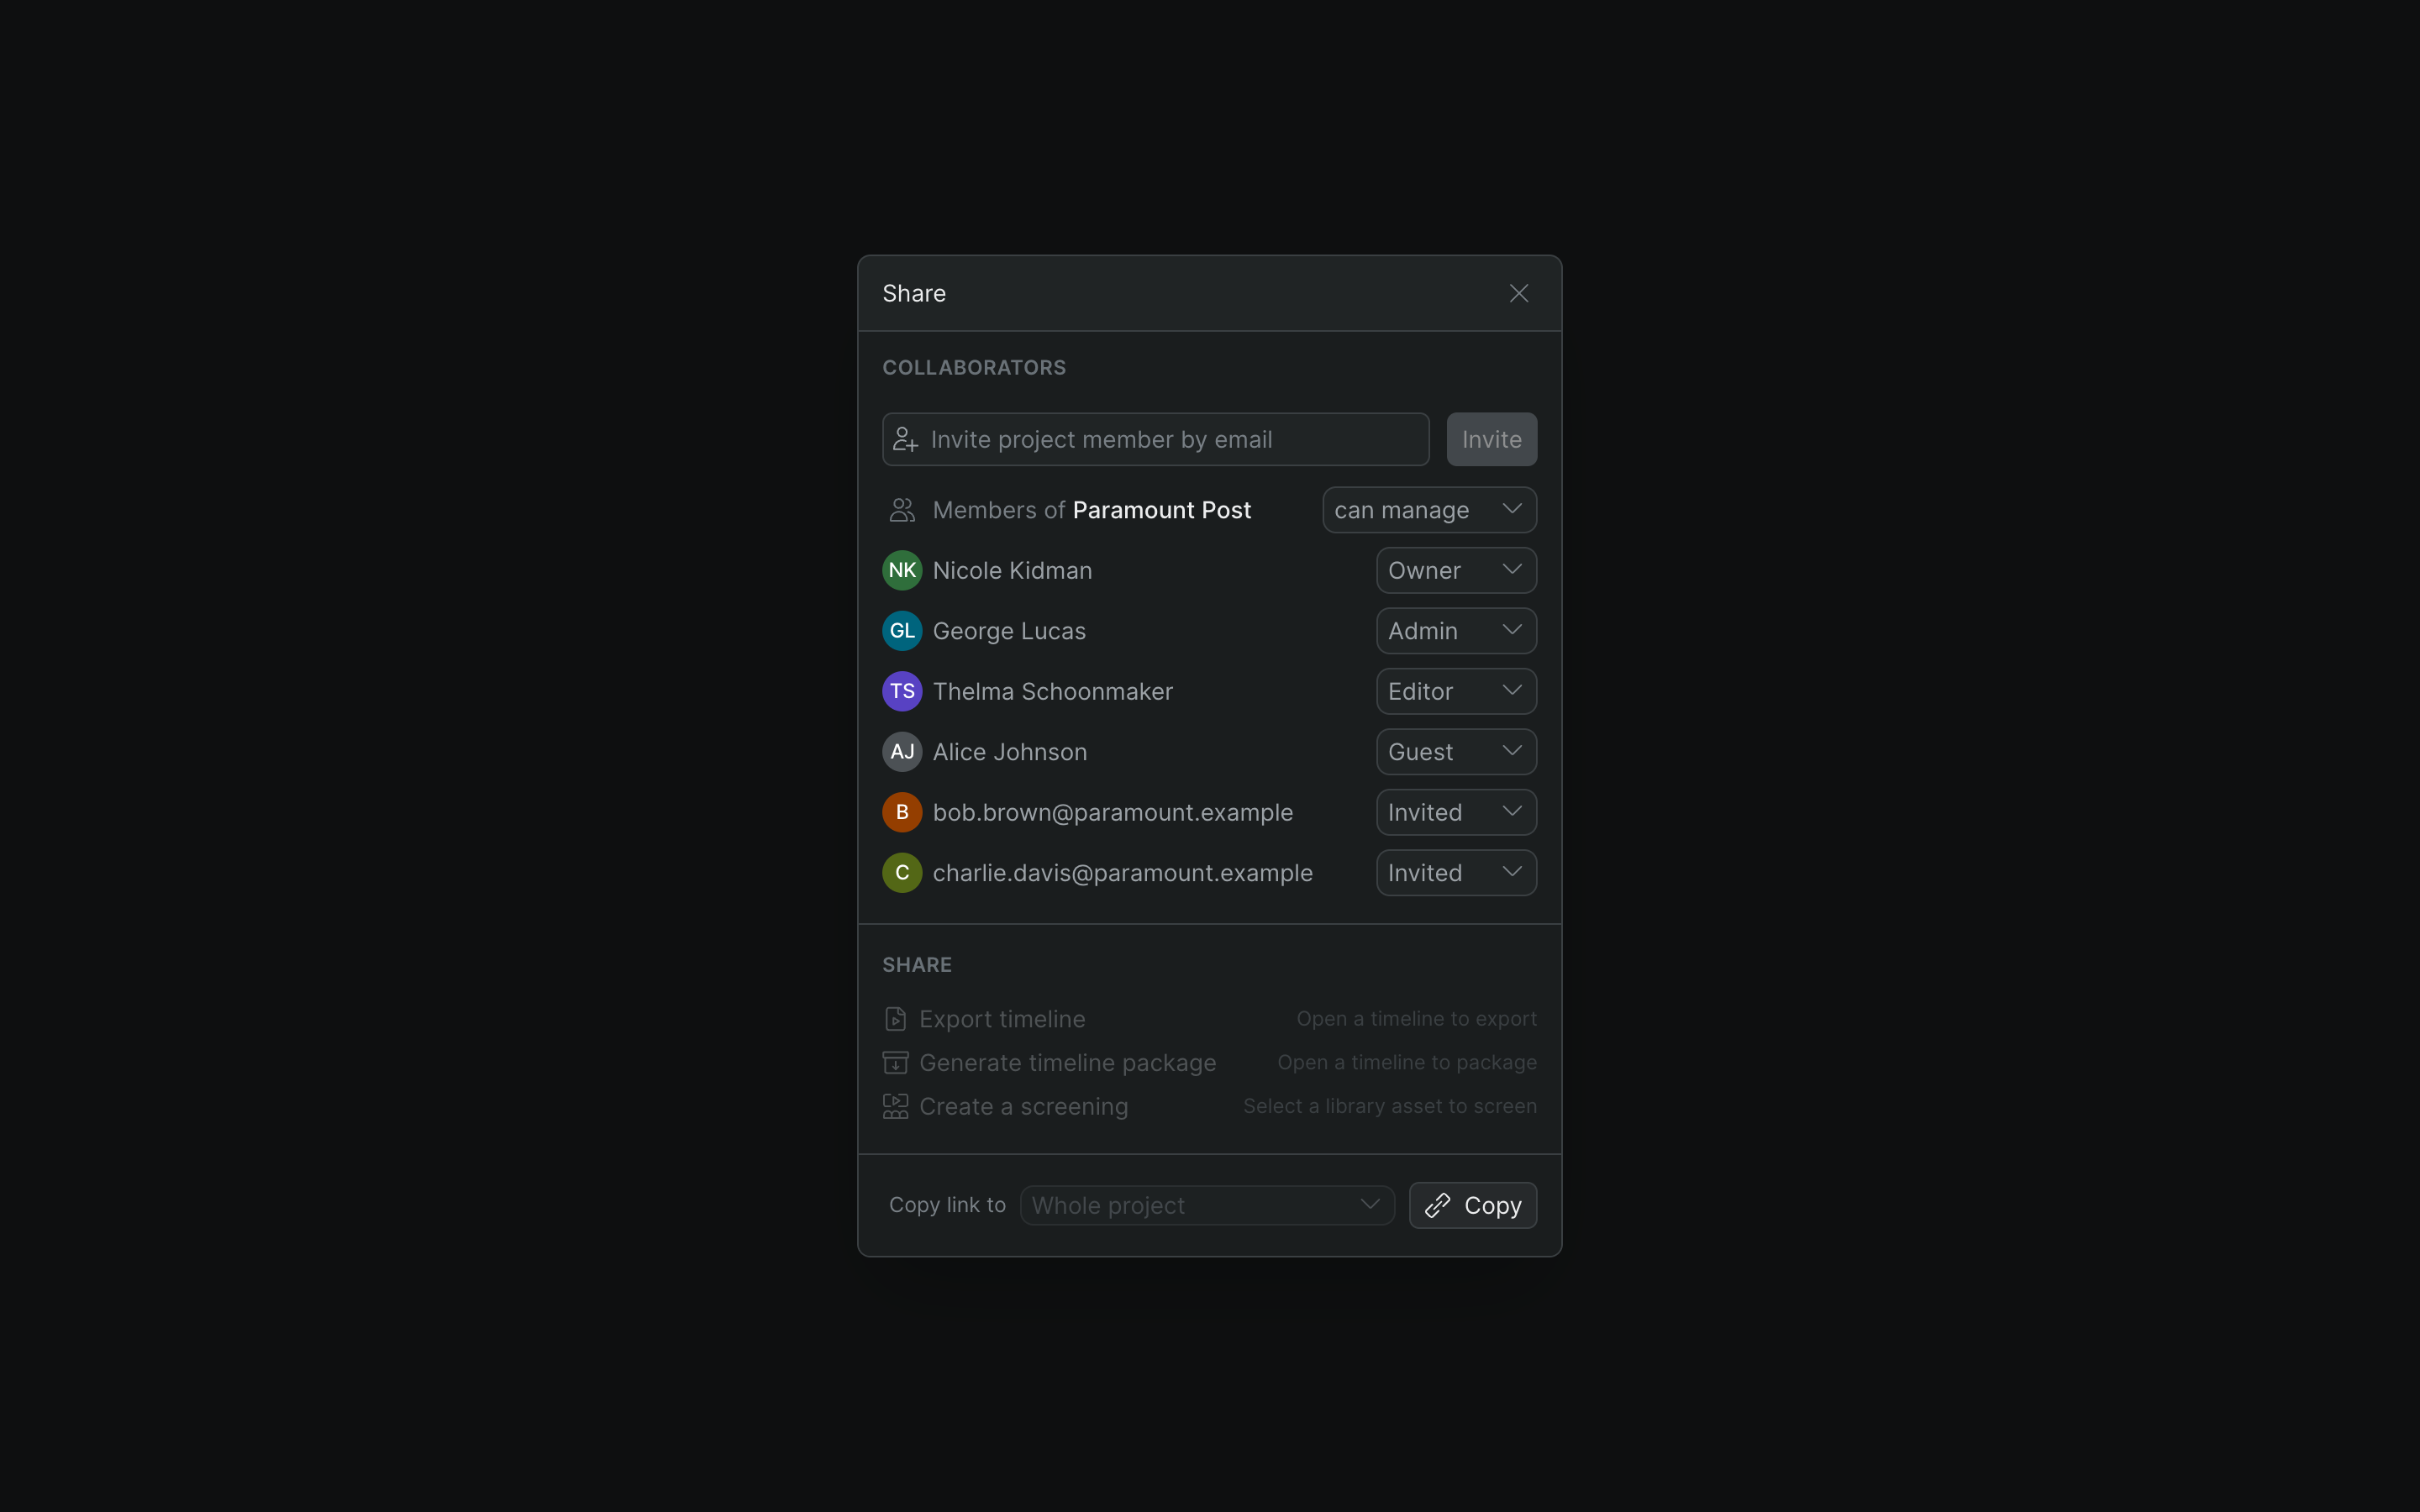This screenshot has height=1512, width=2420.
Task: Click the name Nicole Kidman
Action: (x=1012, y=570)
